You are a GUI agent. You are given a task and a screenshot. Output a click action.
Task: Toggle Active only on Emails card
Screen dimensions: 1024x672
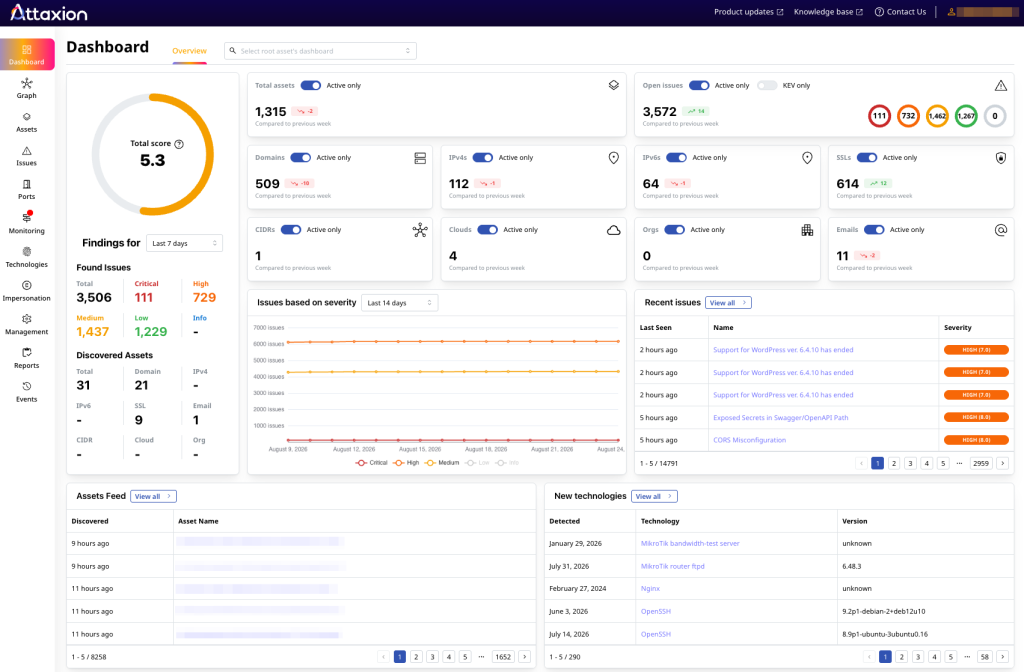coord(874,230)
